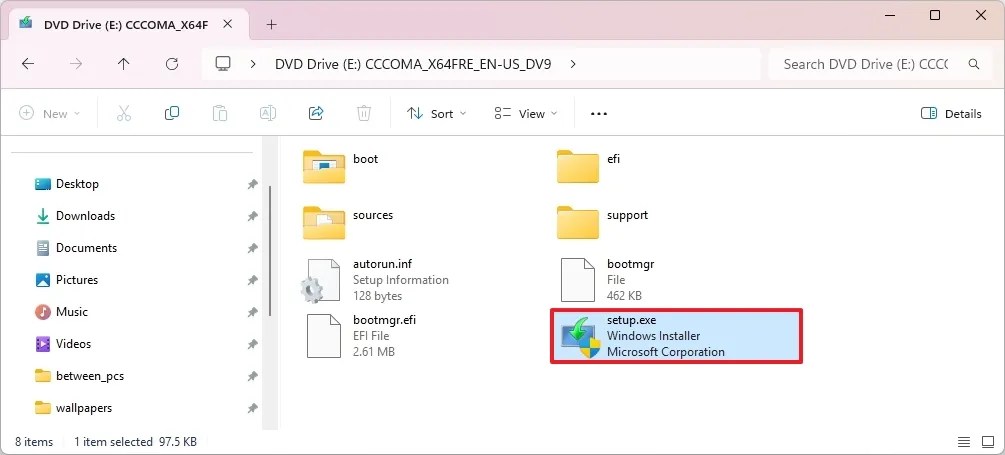1005x455 pixels.
Task: Open the Sort dropdown menu
Action: pos(437,113)
